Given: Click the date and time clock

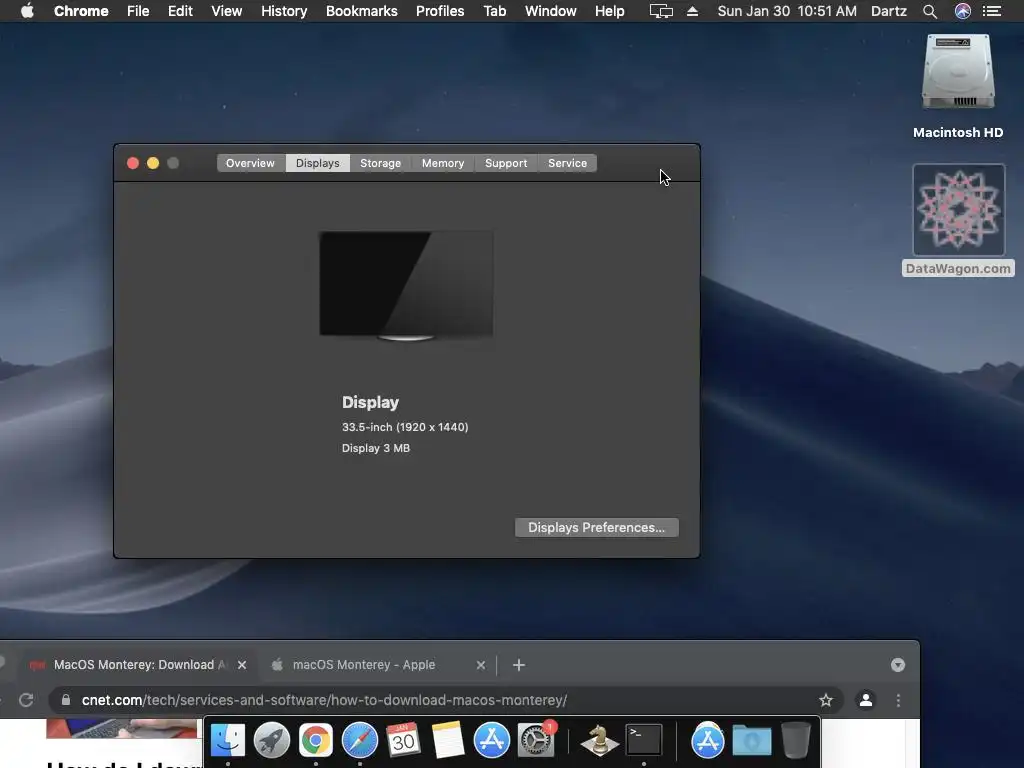Looking at the screenshot, I should click(x=787, y=11).
